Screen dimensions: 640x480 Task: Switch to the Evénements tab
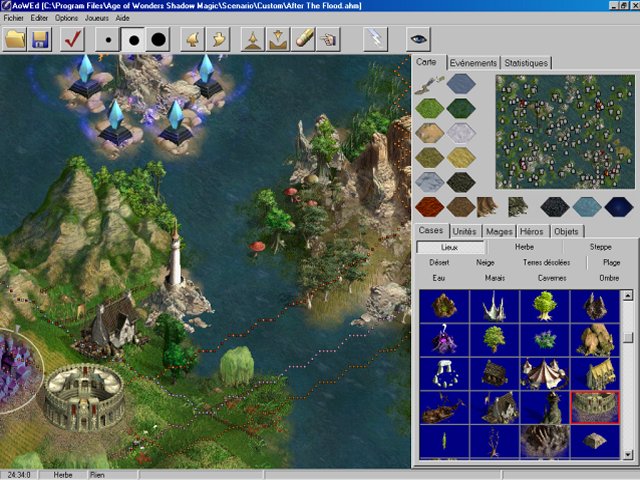click(x=473, y=63)
